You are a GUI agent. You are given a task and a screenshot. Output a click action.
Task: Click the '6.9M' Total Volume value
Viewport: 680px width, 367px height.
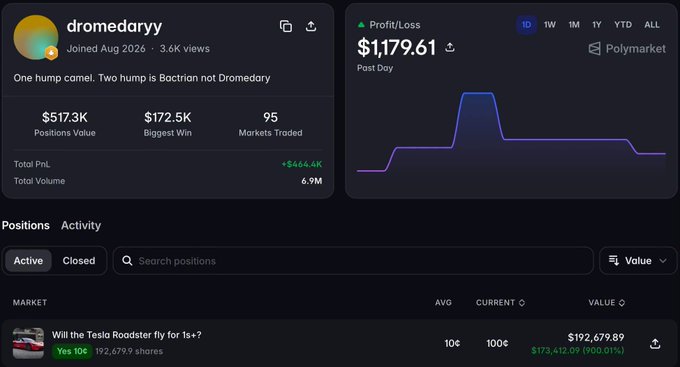pyautogui.click(x=311, y=181)
